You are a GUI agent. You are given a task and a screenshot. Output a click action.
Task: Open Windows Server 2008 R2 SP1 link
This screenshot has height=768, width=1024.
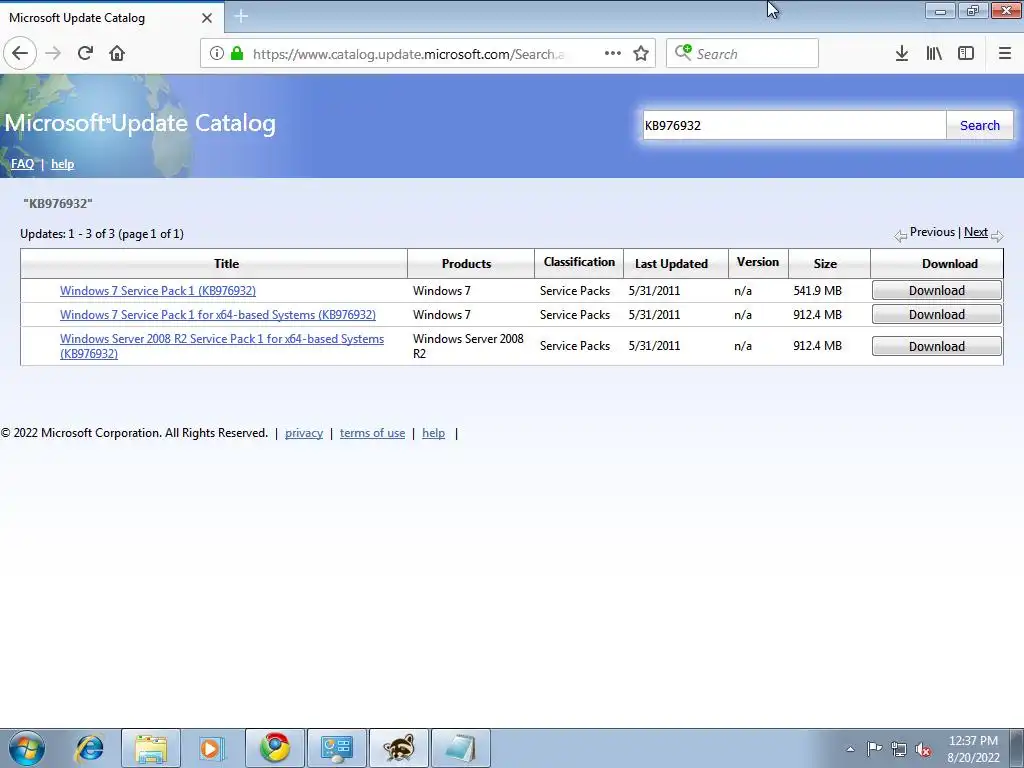click(x=221, y=346)
